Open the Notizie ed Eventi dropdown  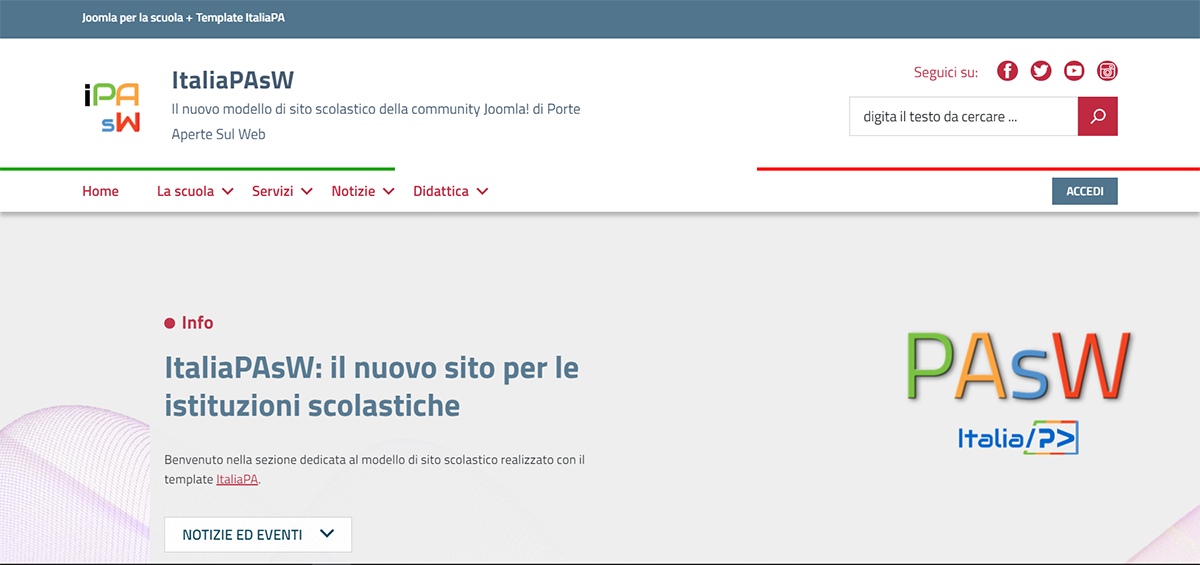pos(258,534)
